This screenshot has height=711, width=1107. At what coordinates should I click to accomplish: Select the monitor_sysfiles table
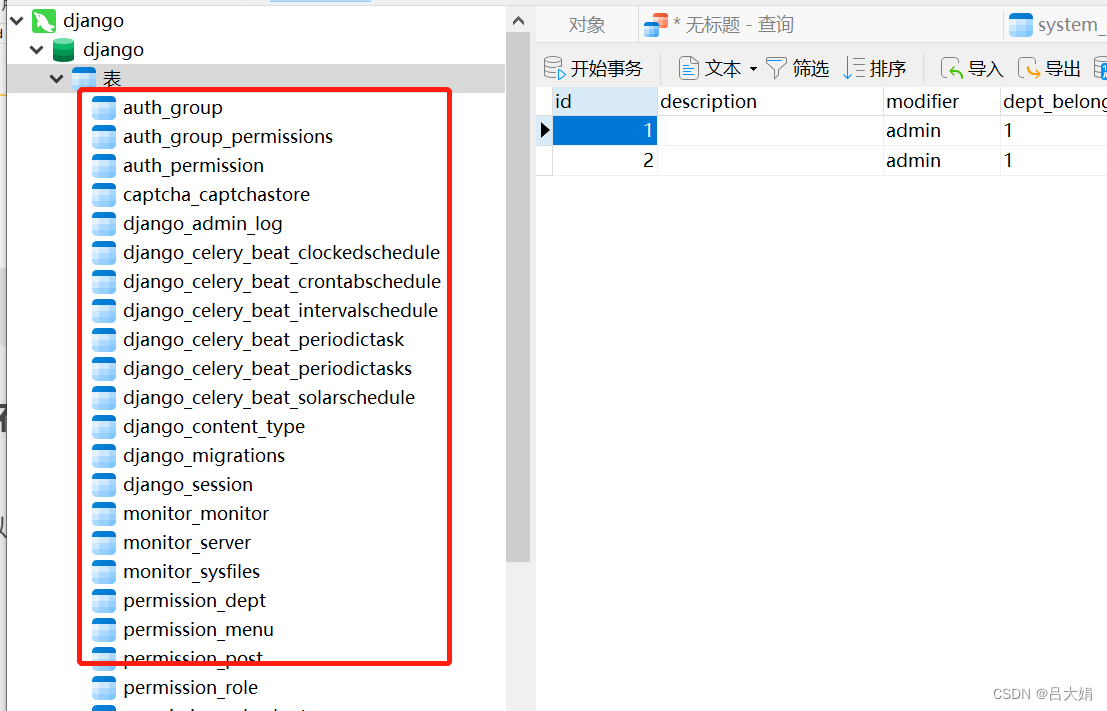pos(191,572)
